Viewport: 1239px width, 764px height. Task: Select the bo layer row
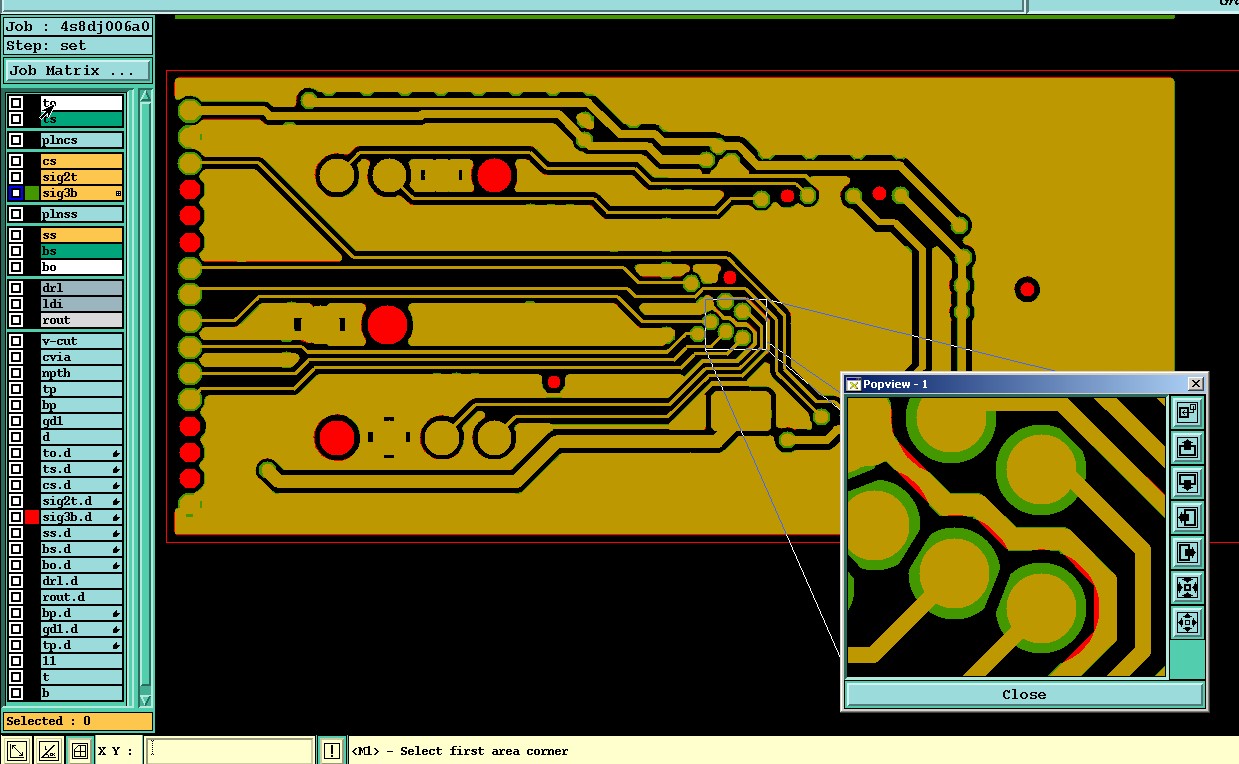click(82, 267)
